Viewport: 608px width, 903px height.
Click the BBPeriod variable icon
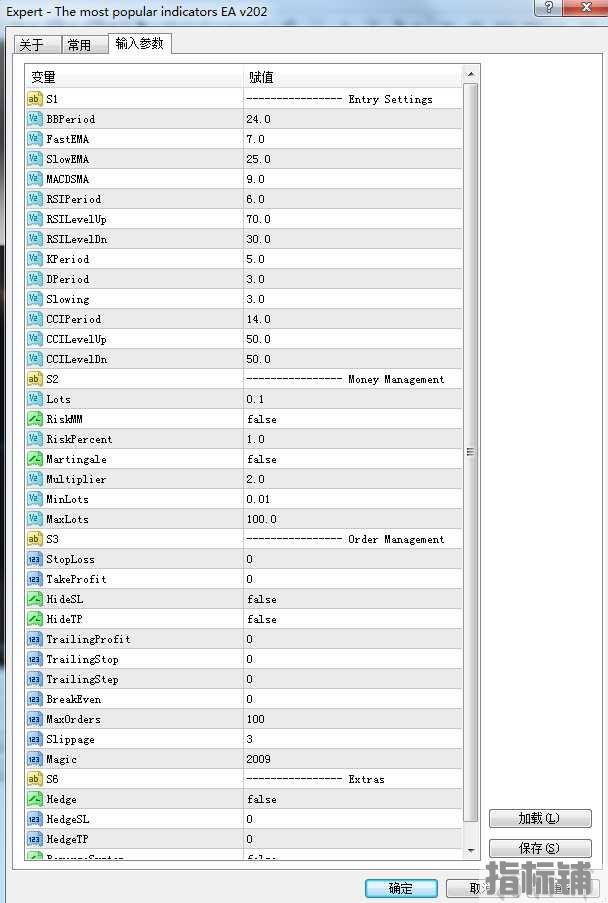tap(35, 119)
